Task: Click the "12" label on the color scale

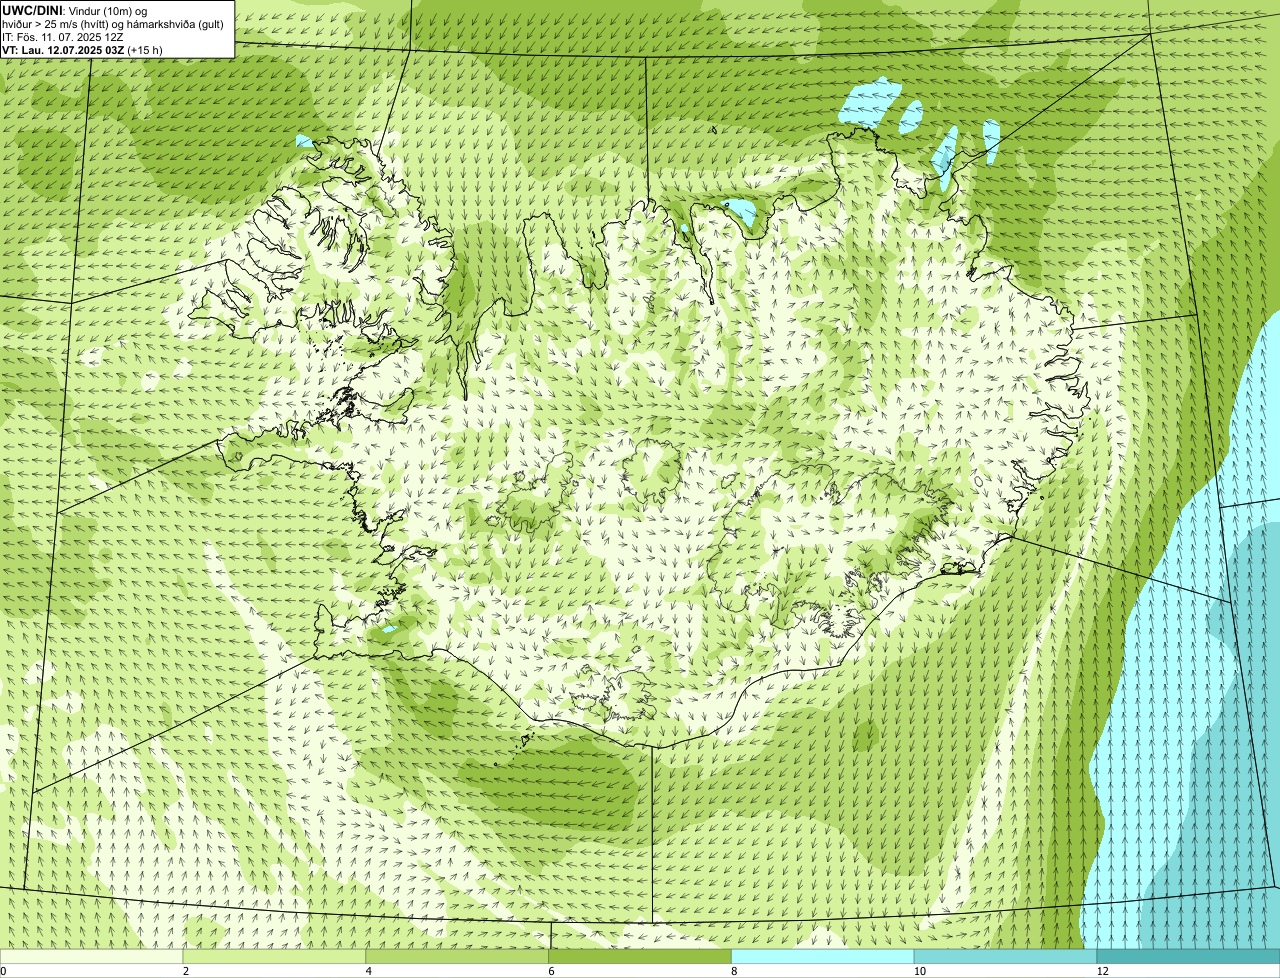Action: tap(1102, 971)
